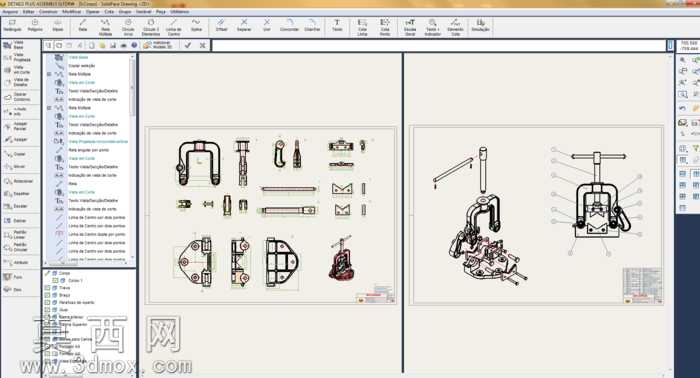The width and height of the screenshot is (700, 378).
Task: Toggle the Trava checkbox in parts tree
Action: (47, 288)
